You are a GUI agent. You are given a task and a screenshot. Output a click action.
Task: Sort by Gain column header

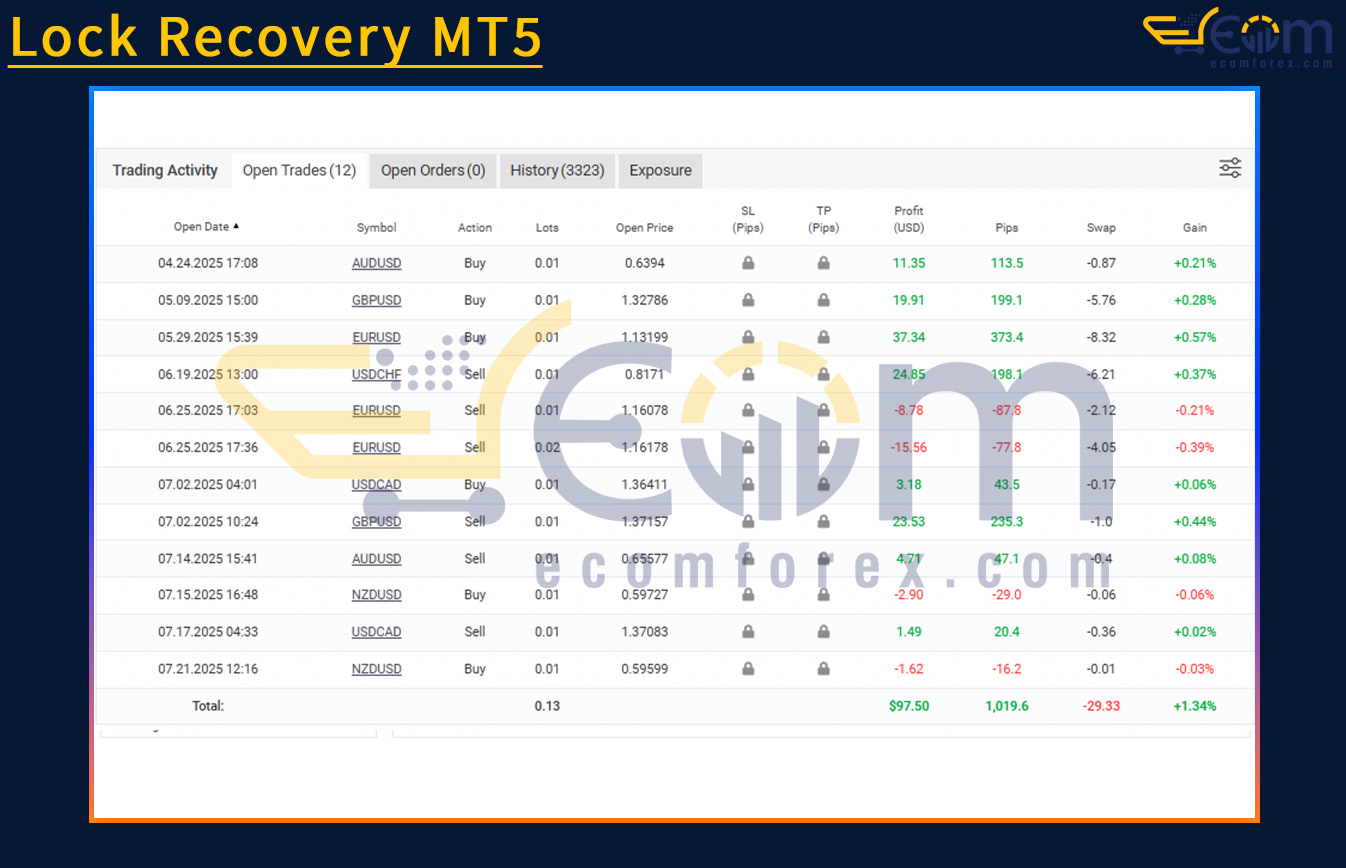coord(1195,228)
